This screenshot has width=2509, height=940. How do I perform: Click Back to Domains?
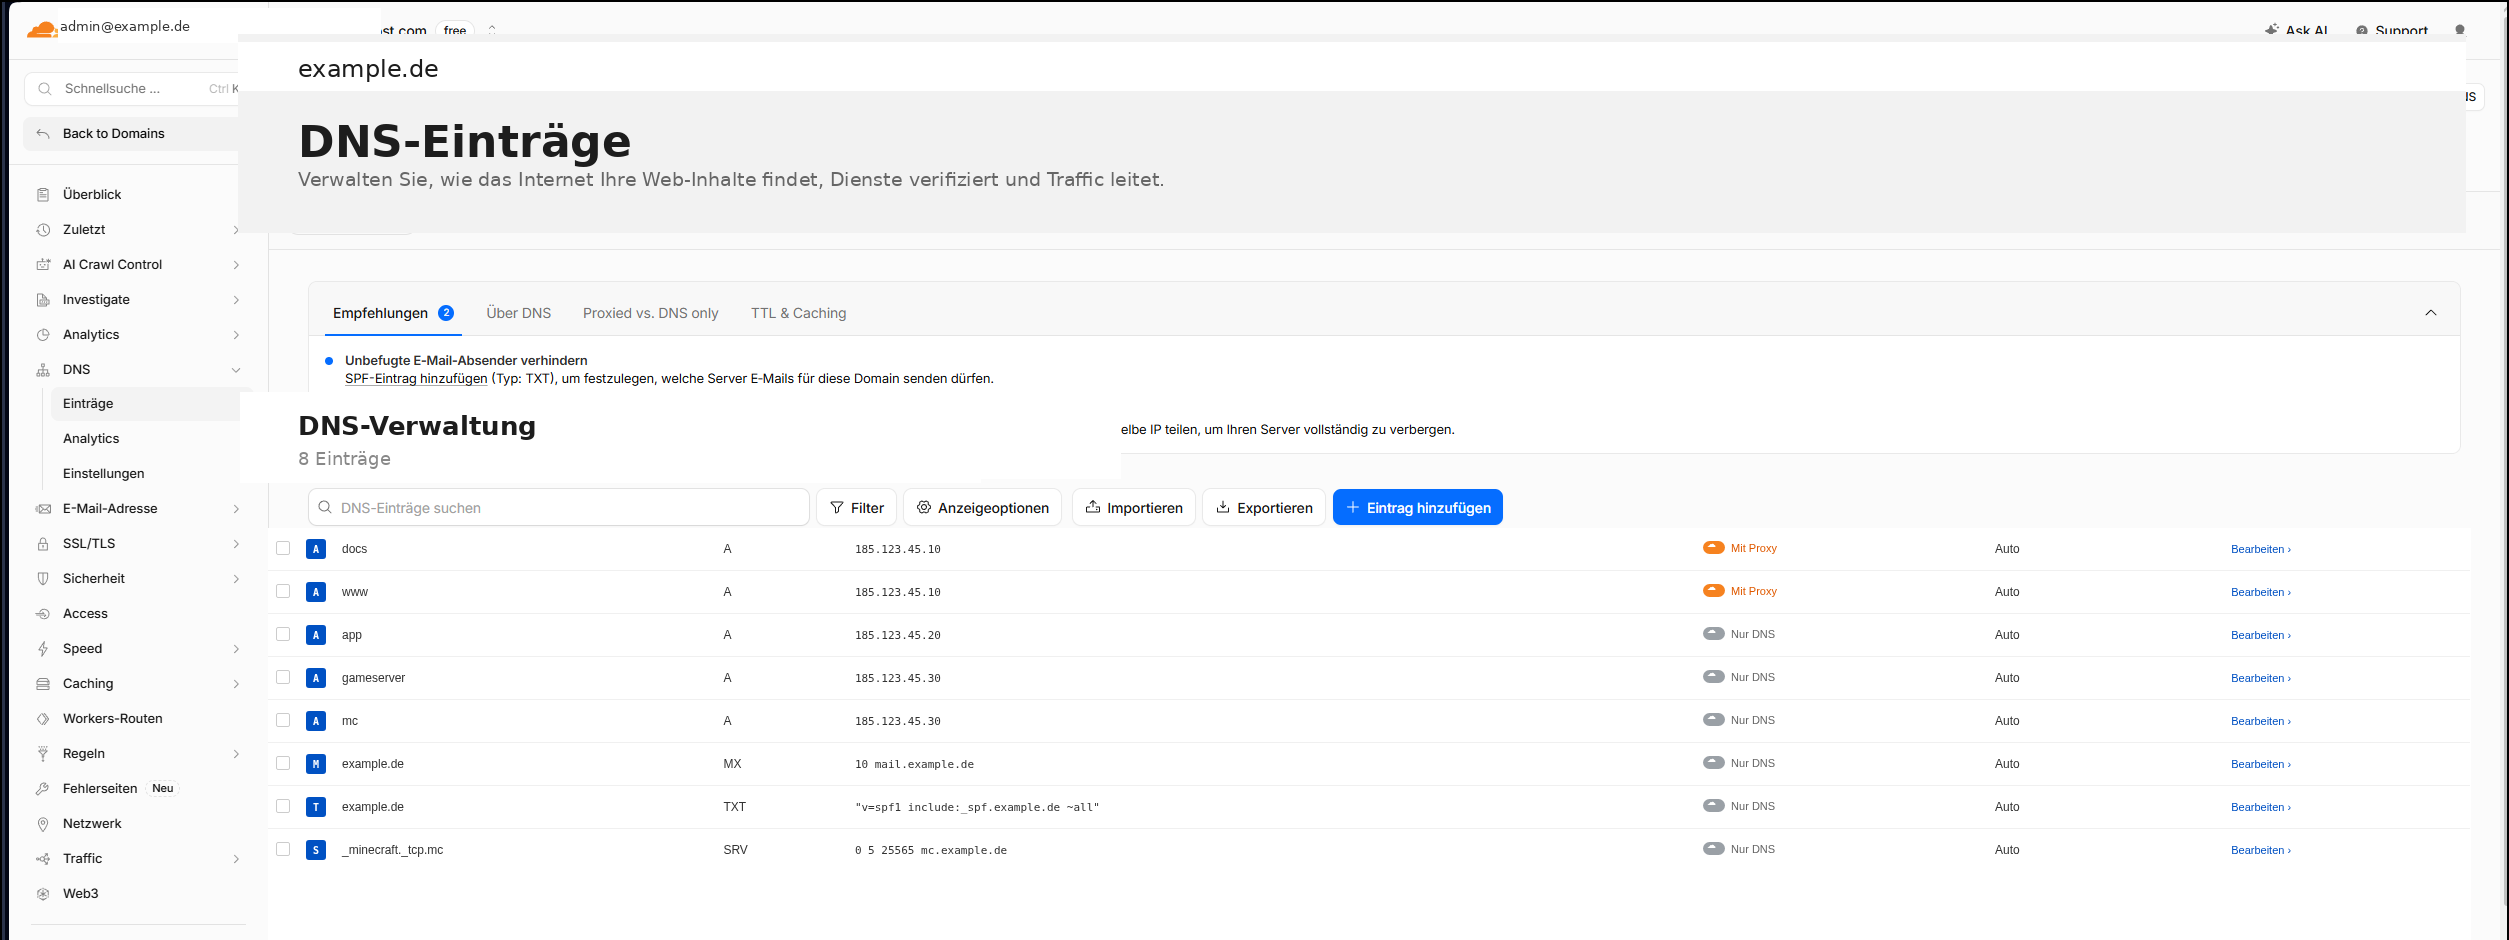(131, 134)
